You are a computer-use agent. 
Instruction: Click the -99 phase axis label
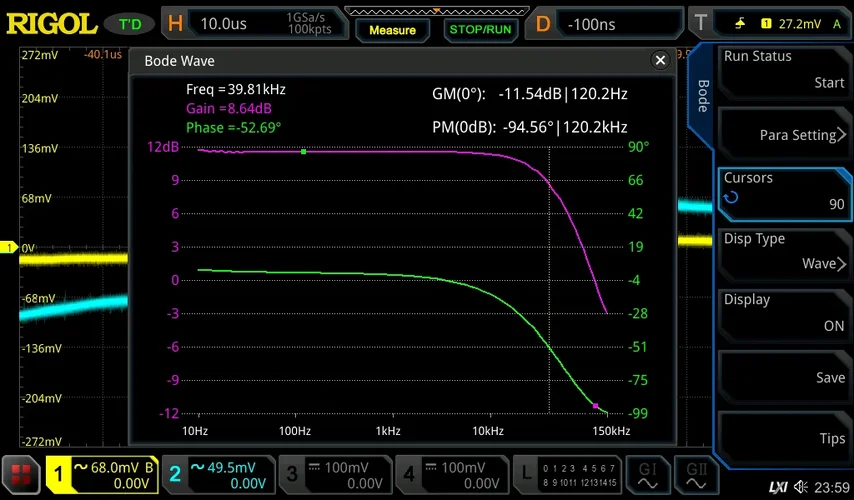pos(638,413)
